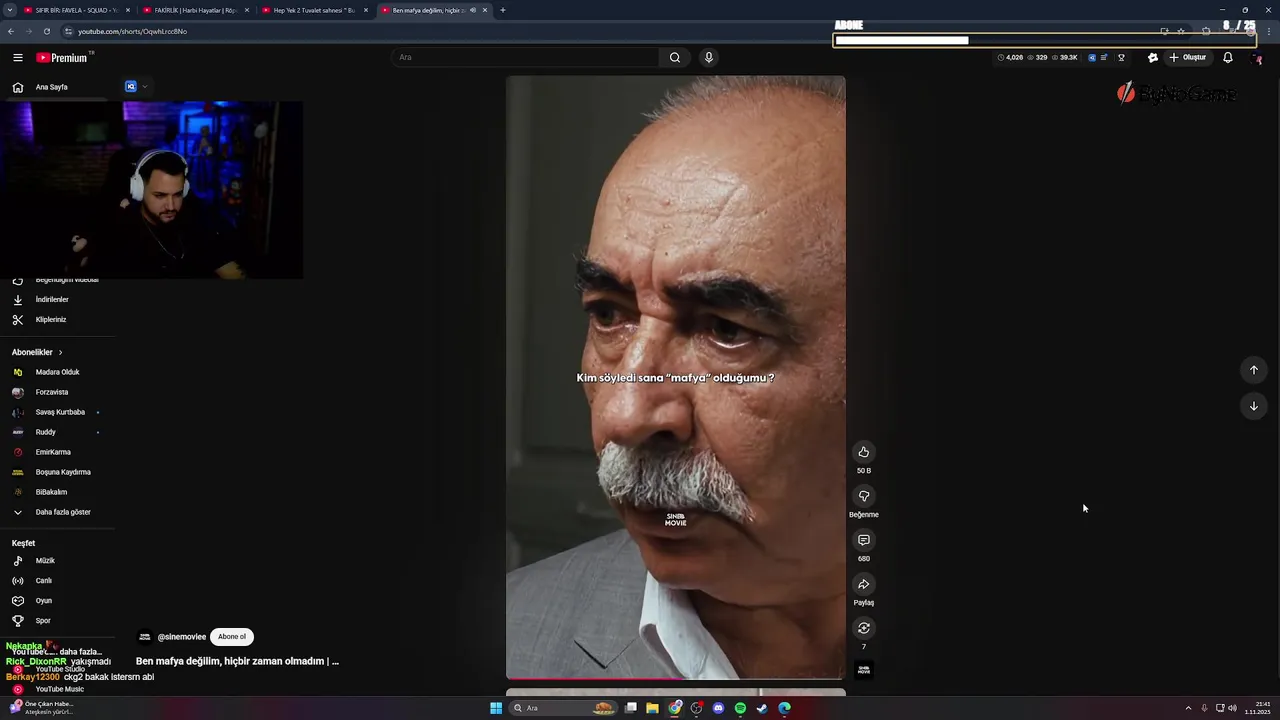Open the taskbar volume control
This screenshot has height=720, width=1280.
(1232, 708)
